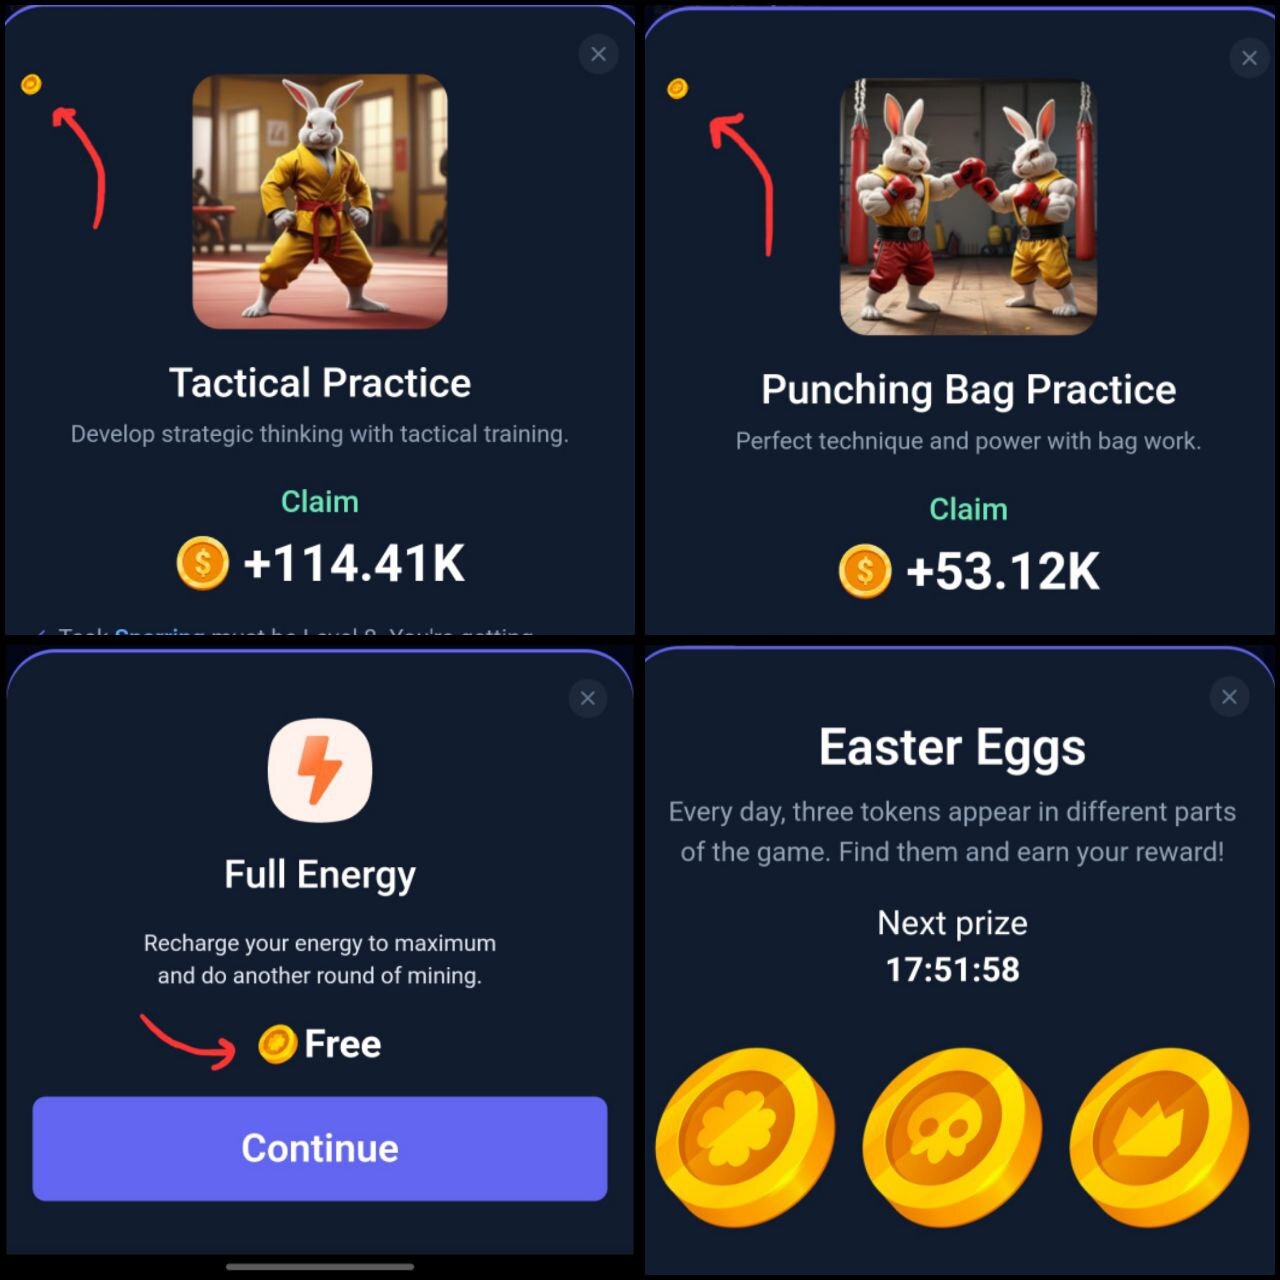Viewport: 1280px width, 1280px height.
Task: Tap the Easter Eggs heading
Action: [x=952, y=748]
